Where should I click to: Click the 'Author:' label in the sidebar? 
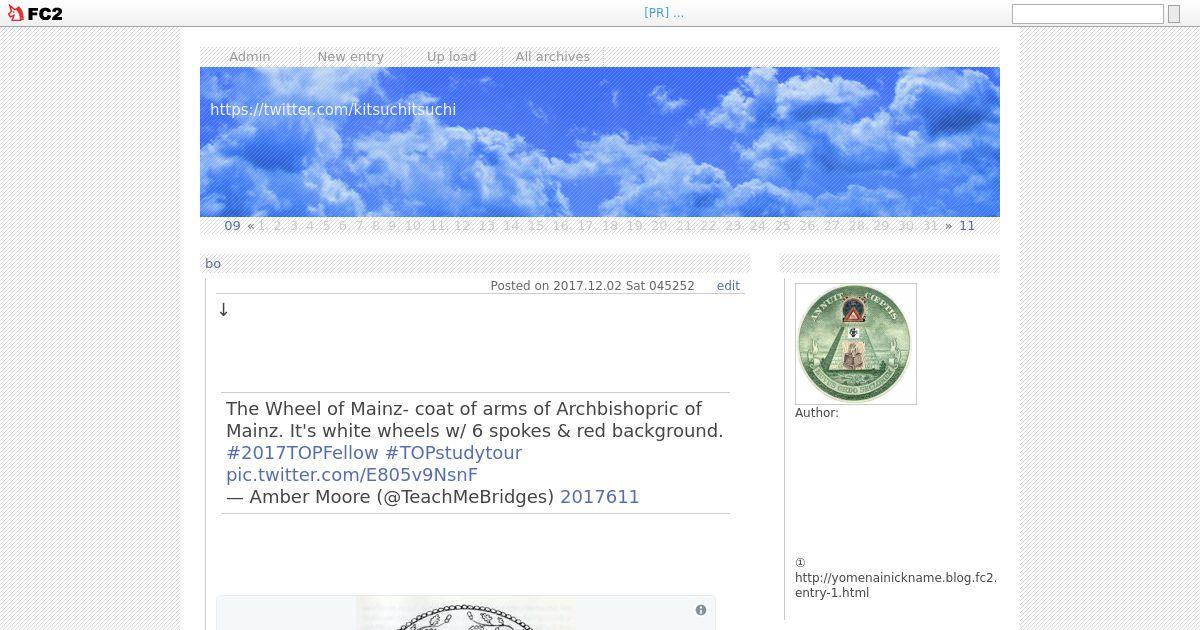click(817, 413)
